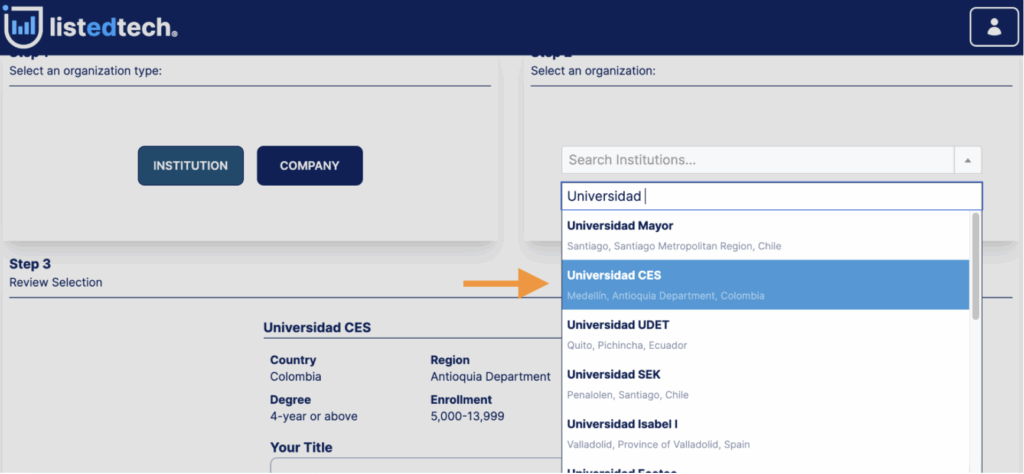Open the user profile icon

pyautogui.click(x=994, y=27)
